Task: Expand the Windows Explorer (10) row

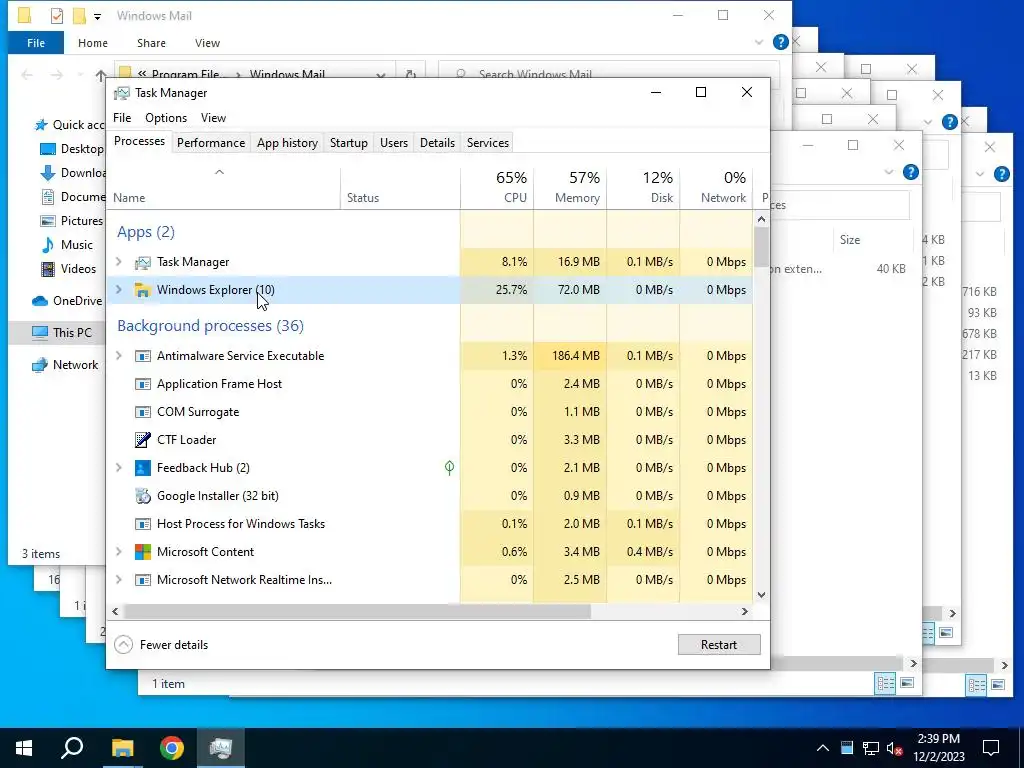Action: (119, 289)
